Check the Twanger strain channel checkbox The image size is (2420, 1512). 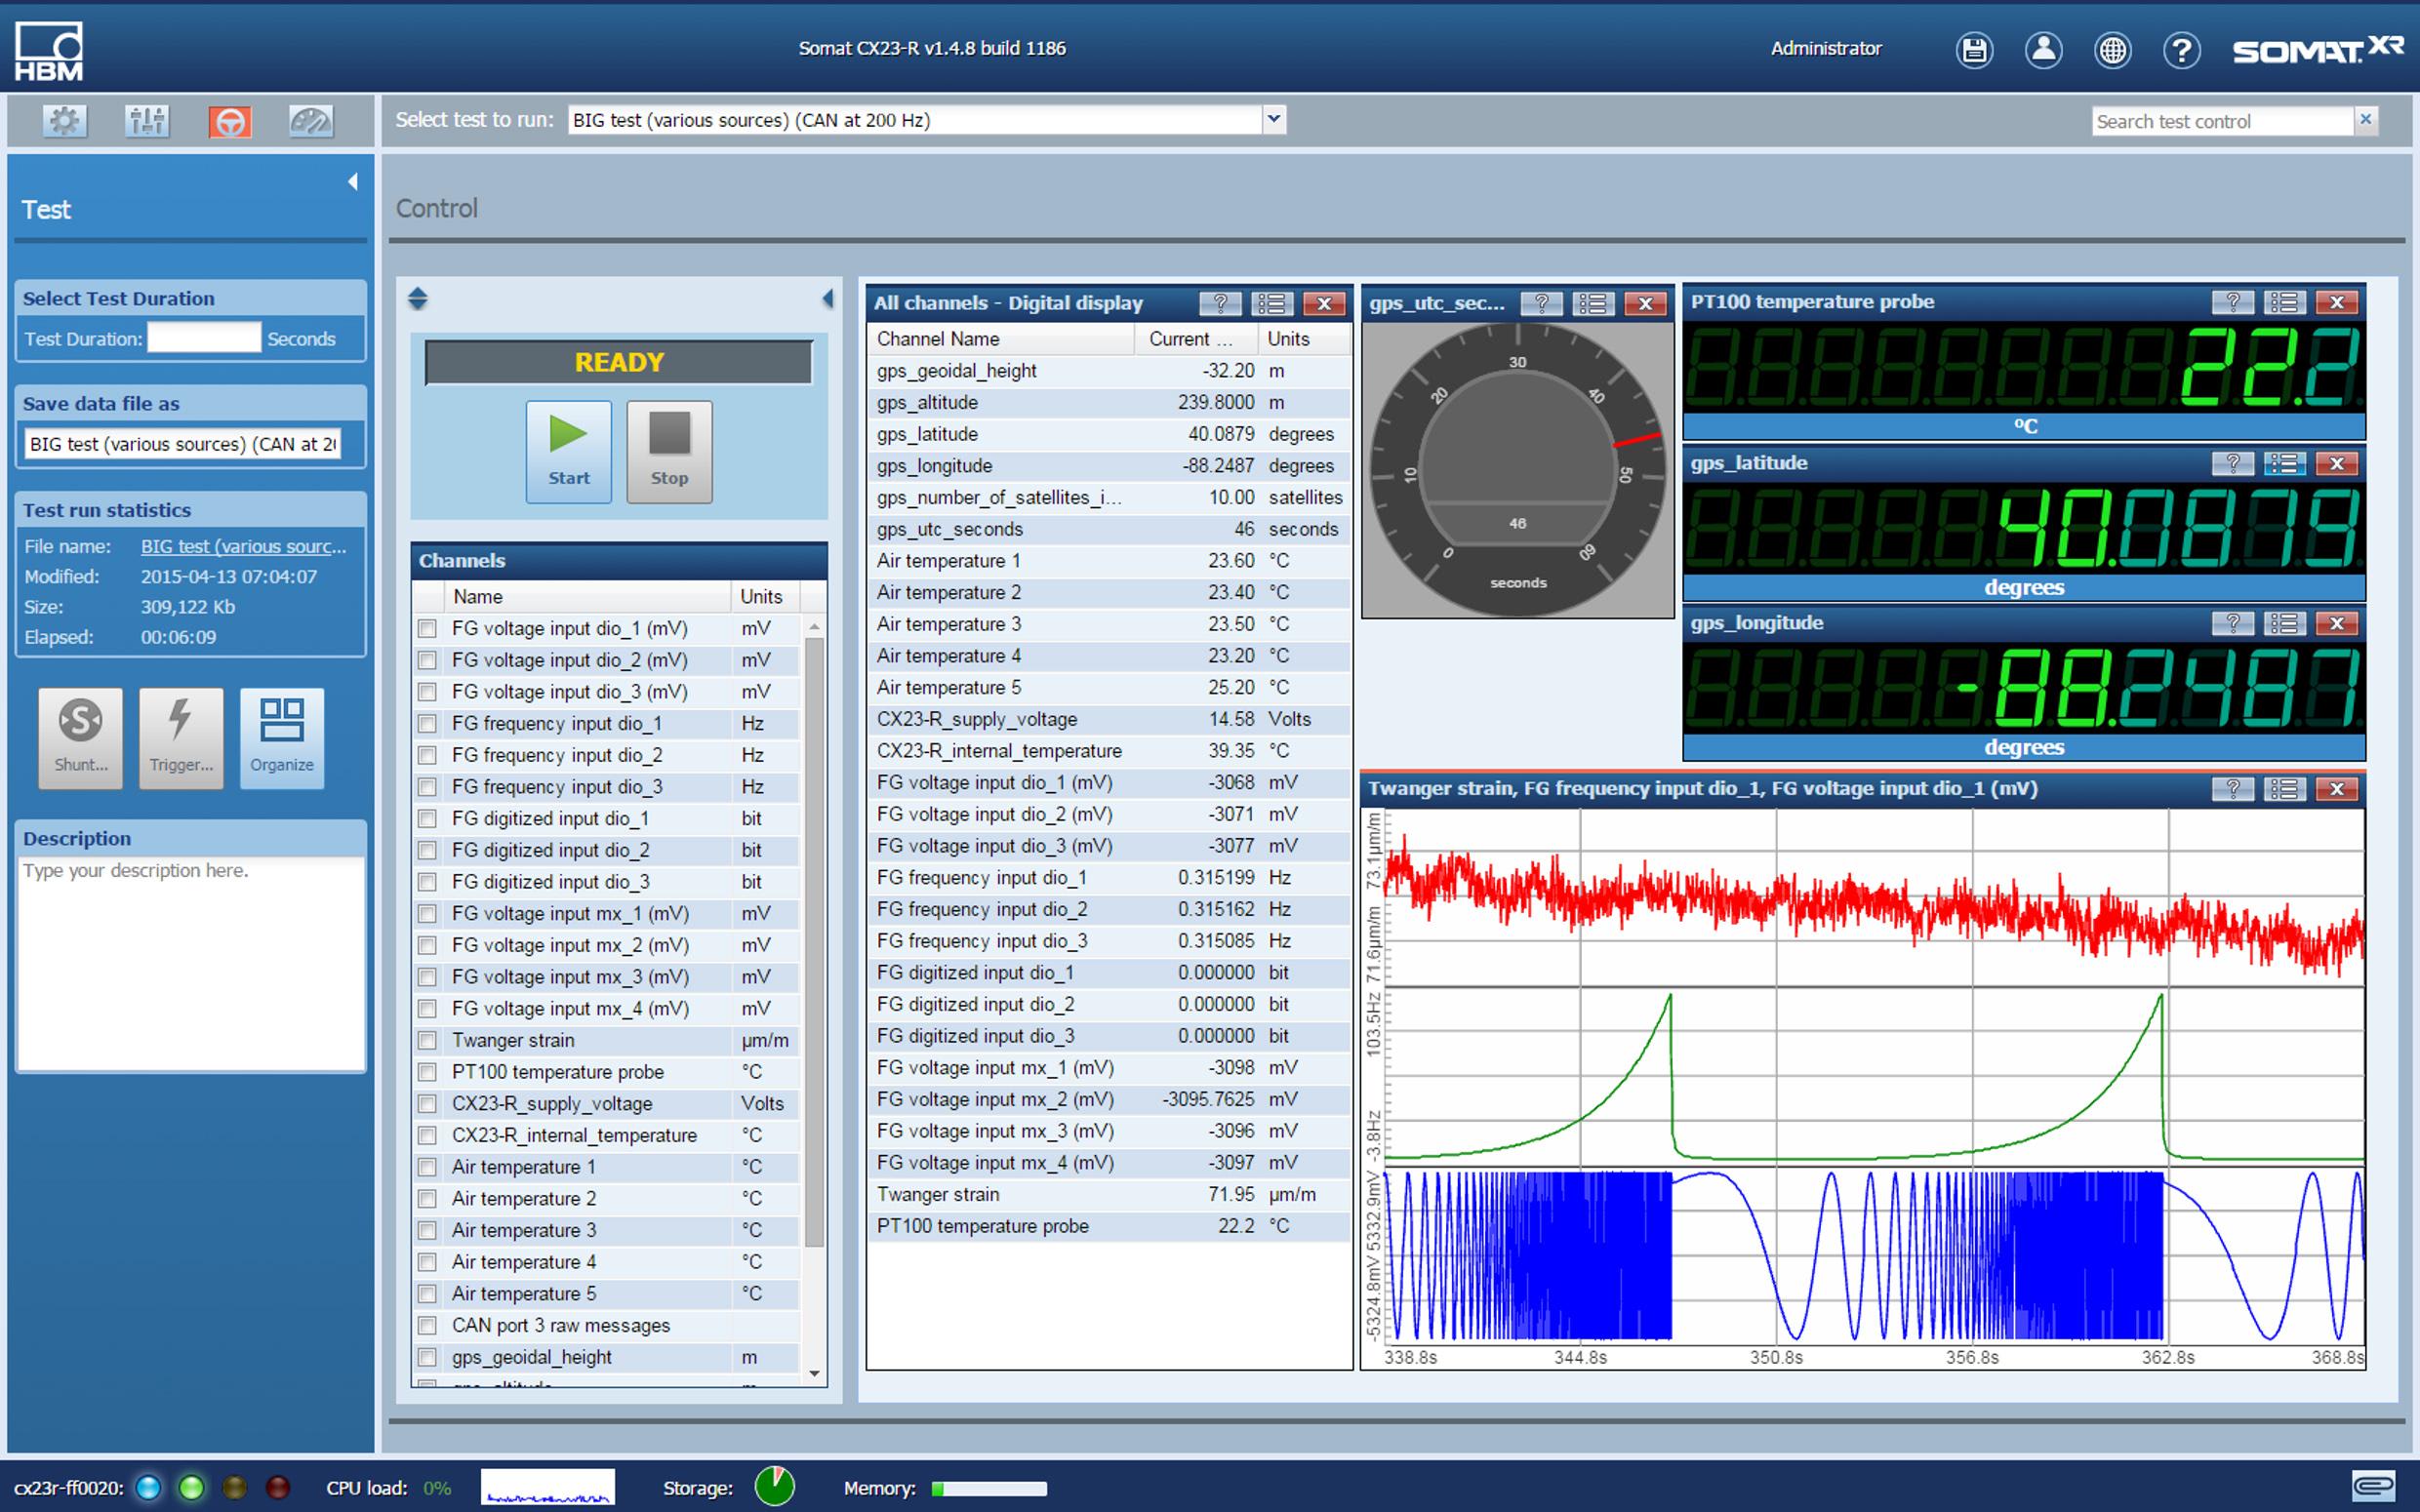[428, 1040]
